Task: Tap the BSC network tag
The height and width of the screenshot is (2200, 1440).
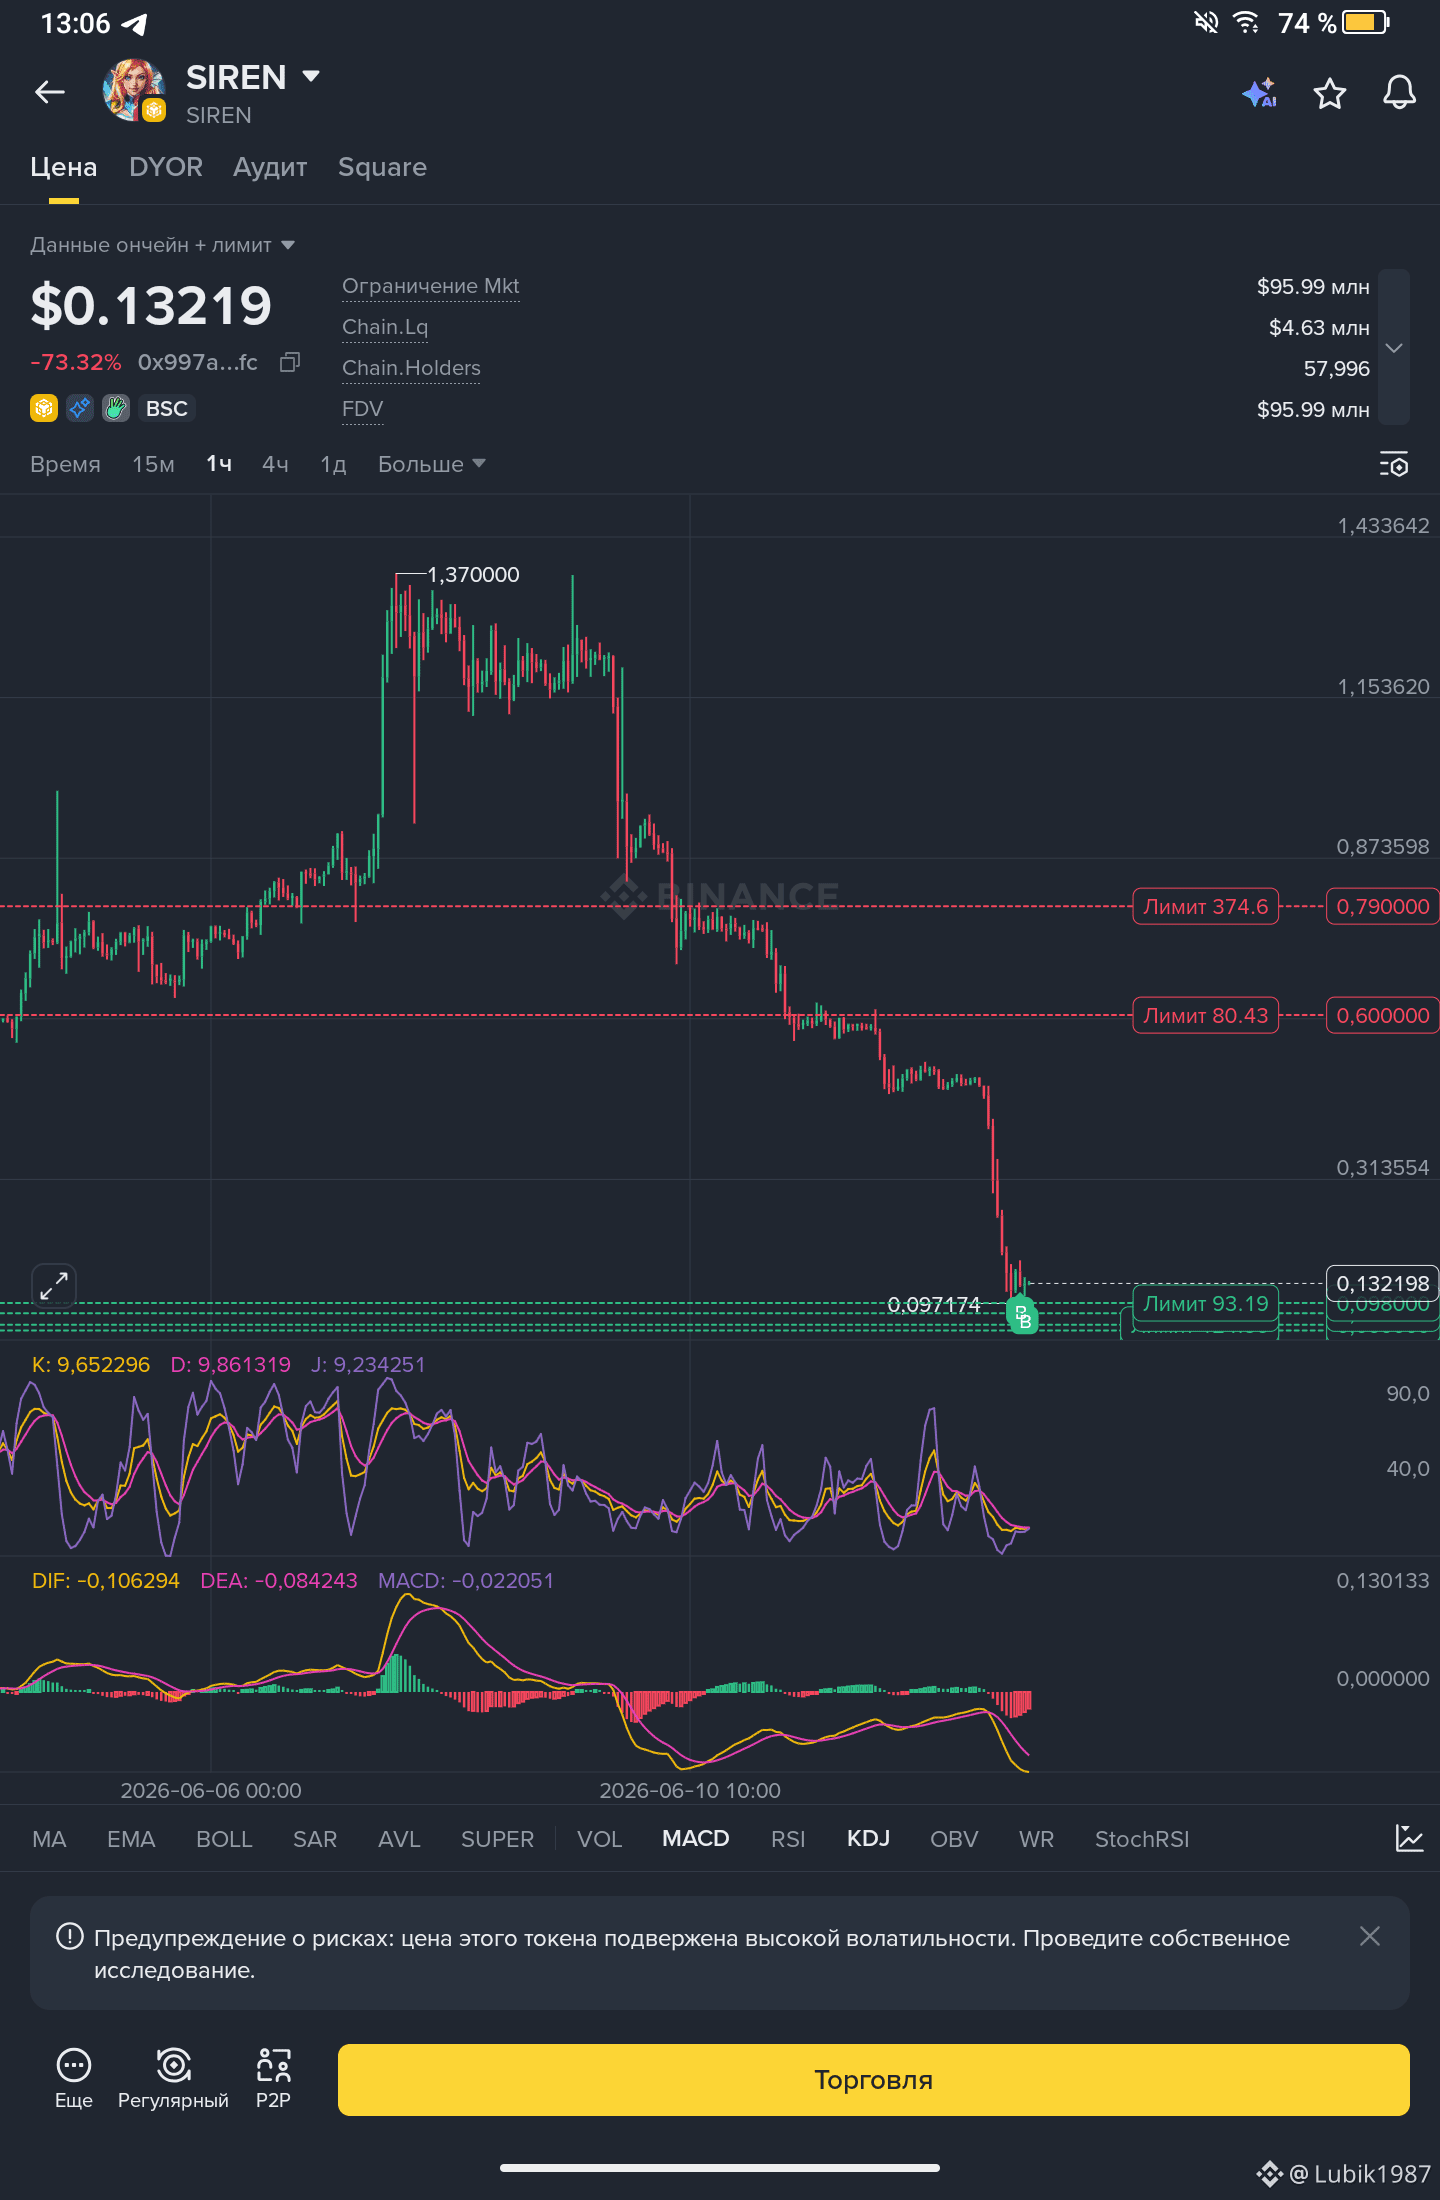Action: tap(166, 408)
